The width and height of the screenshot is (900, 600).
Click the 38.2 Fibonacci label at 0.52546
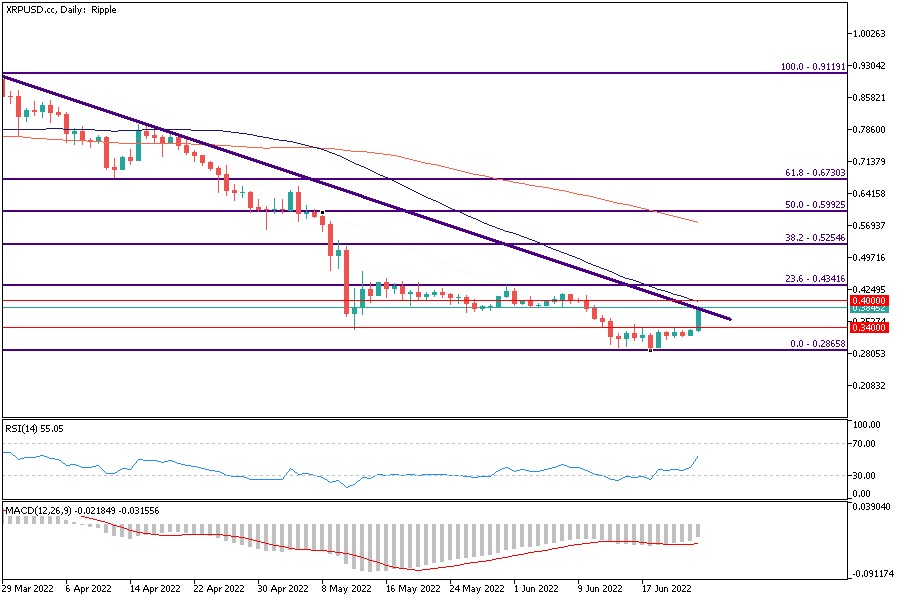815,237
